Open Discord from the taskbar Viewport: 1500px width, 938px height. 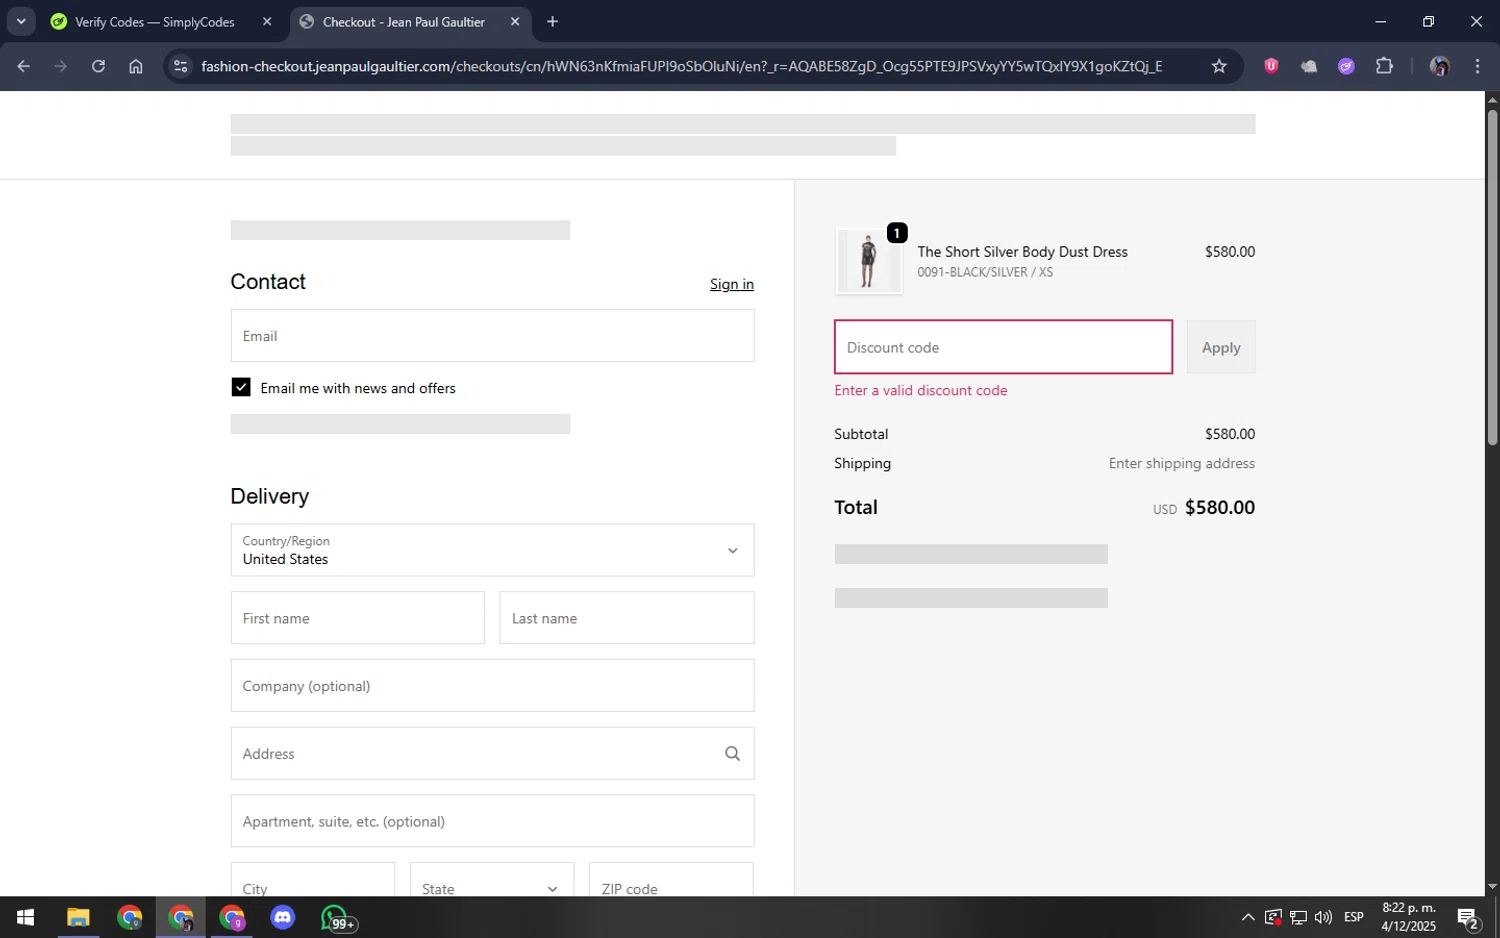coord(283,917)
